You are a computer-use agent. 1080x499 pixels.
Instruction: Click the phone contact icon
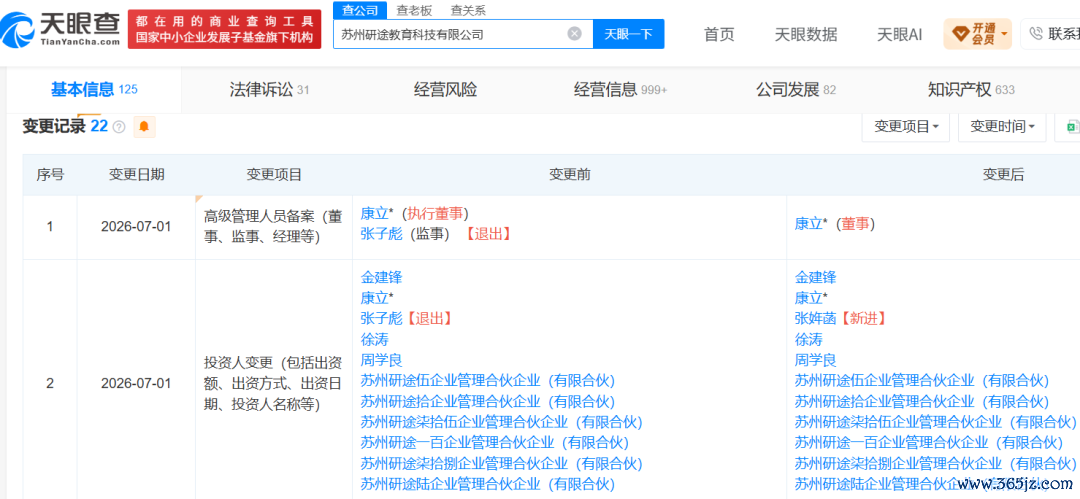(1035, 33)
